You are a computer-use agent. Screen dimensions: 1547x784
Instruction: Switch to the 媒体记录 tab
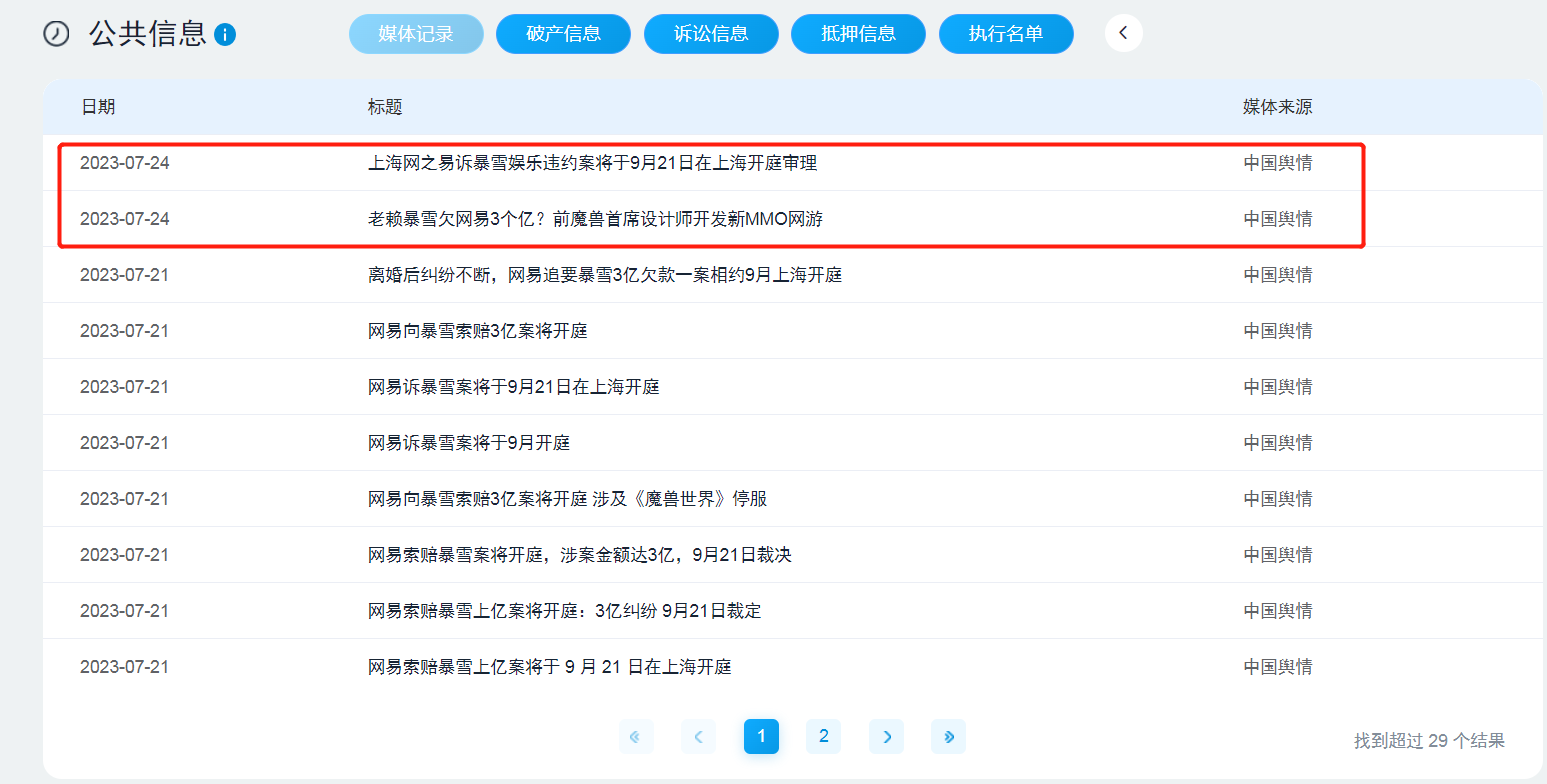pyautogui.click(x=416, y=34)
